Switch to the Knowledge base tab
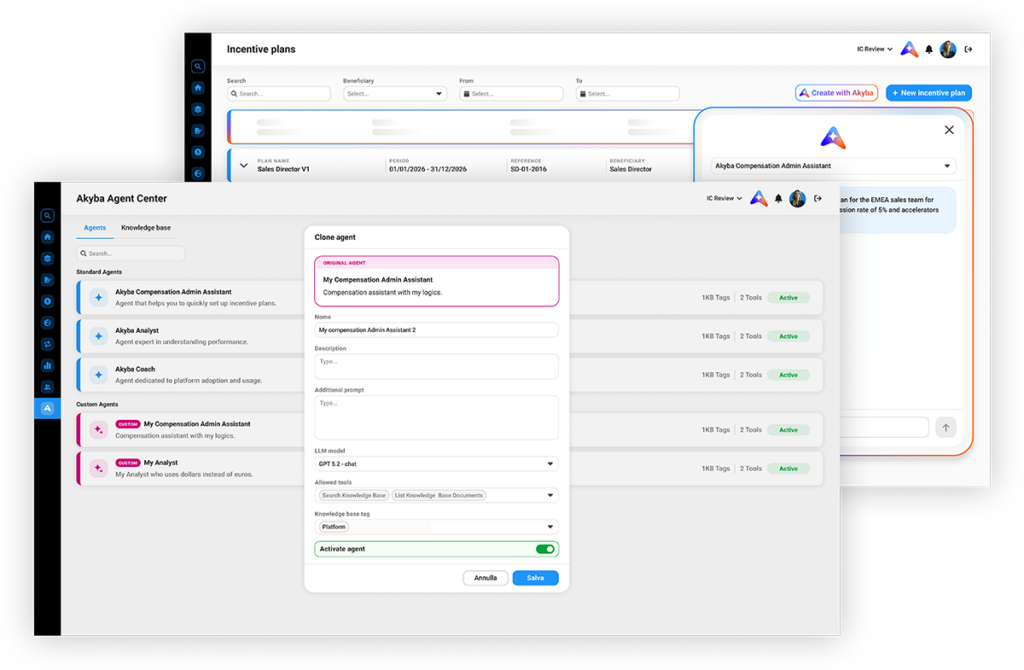Screen dimensions: 1024x670 pos(146,228)
